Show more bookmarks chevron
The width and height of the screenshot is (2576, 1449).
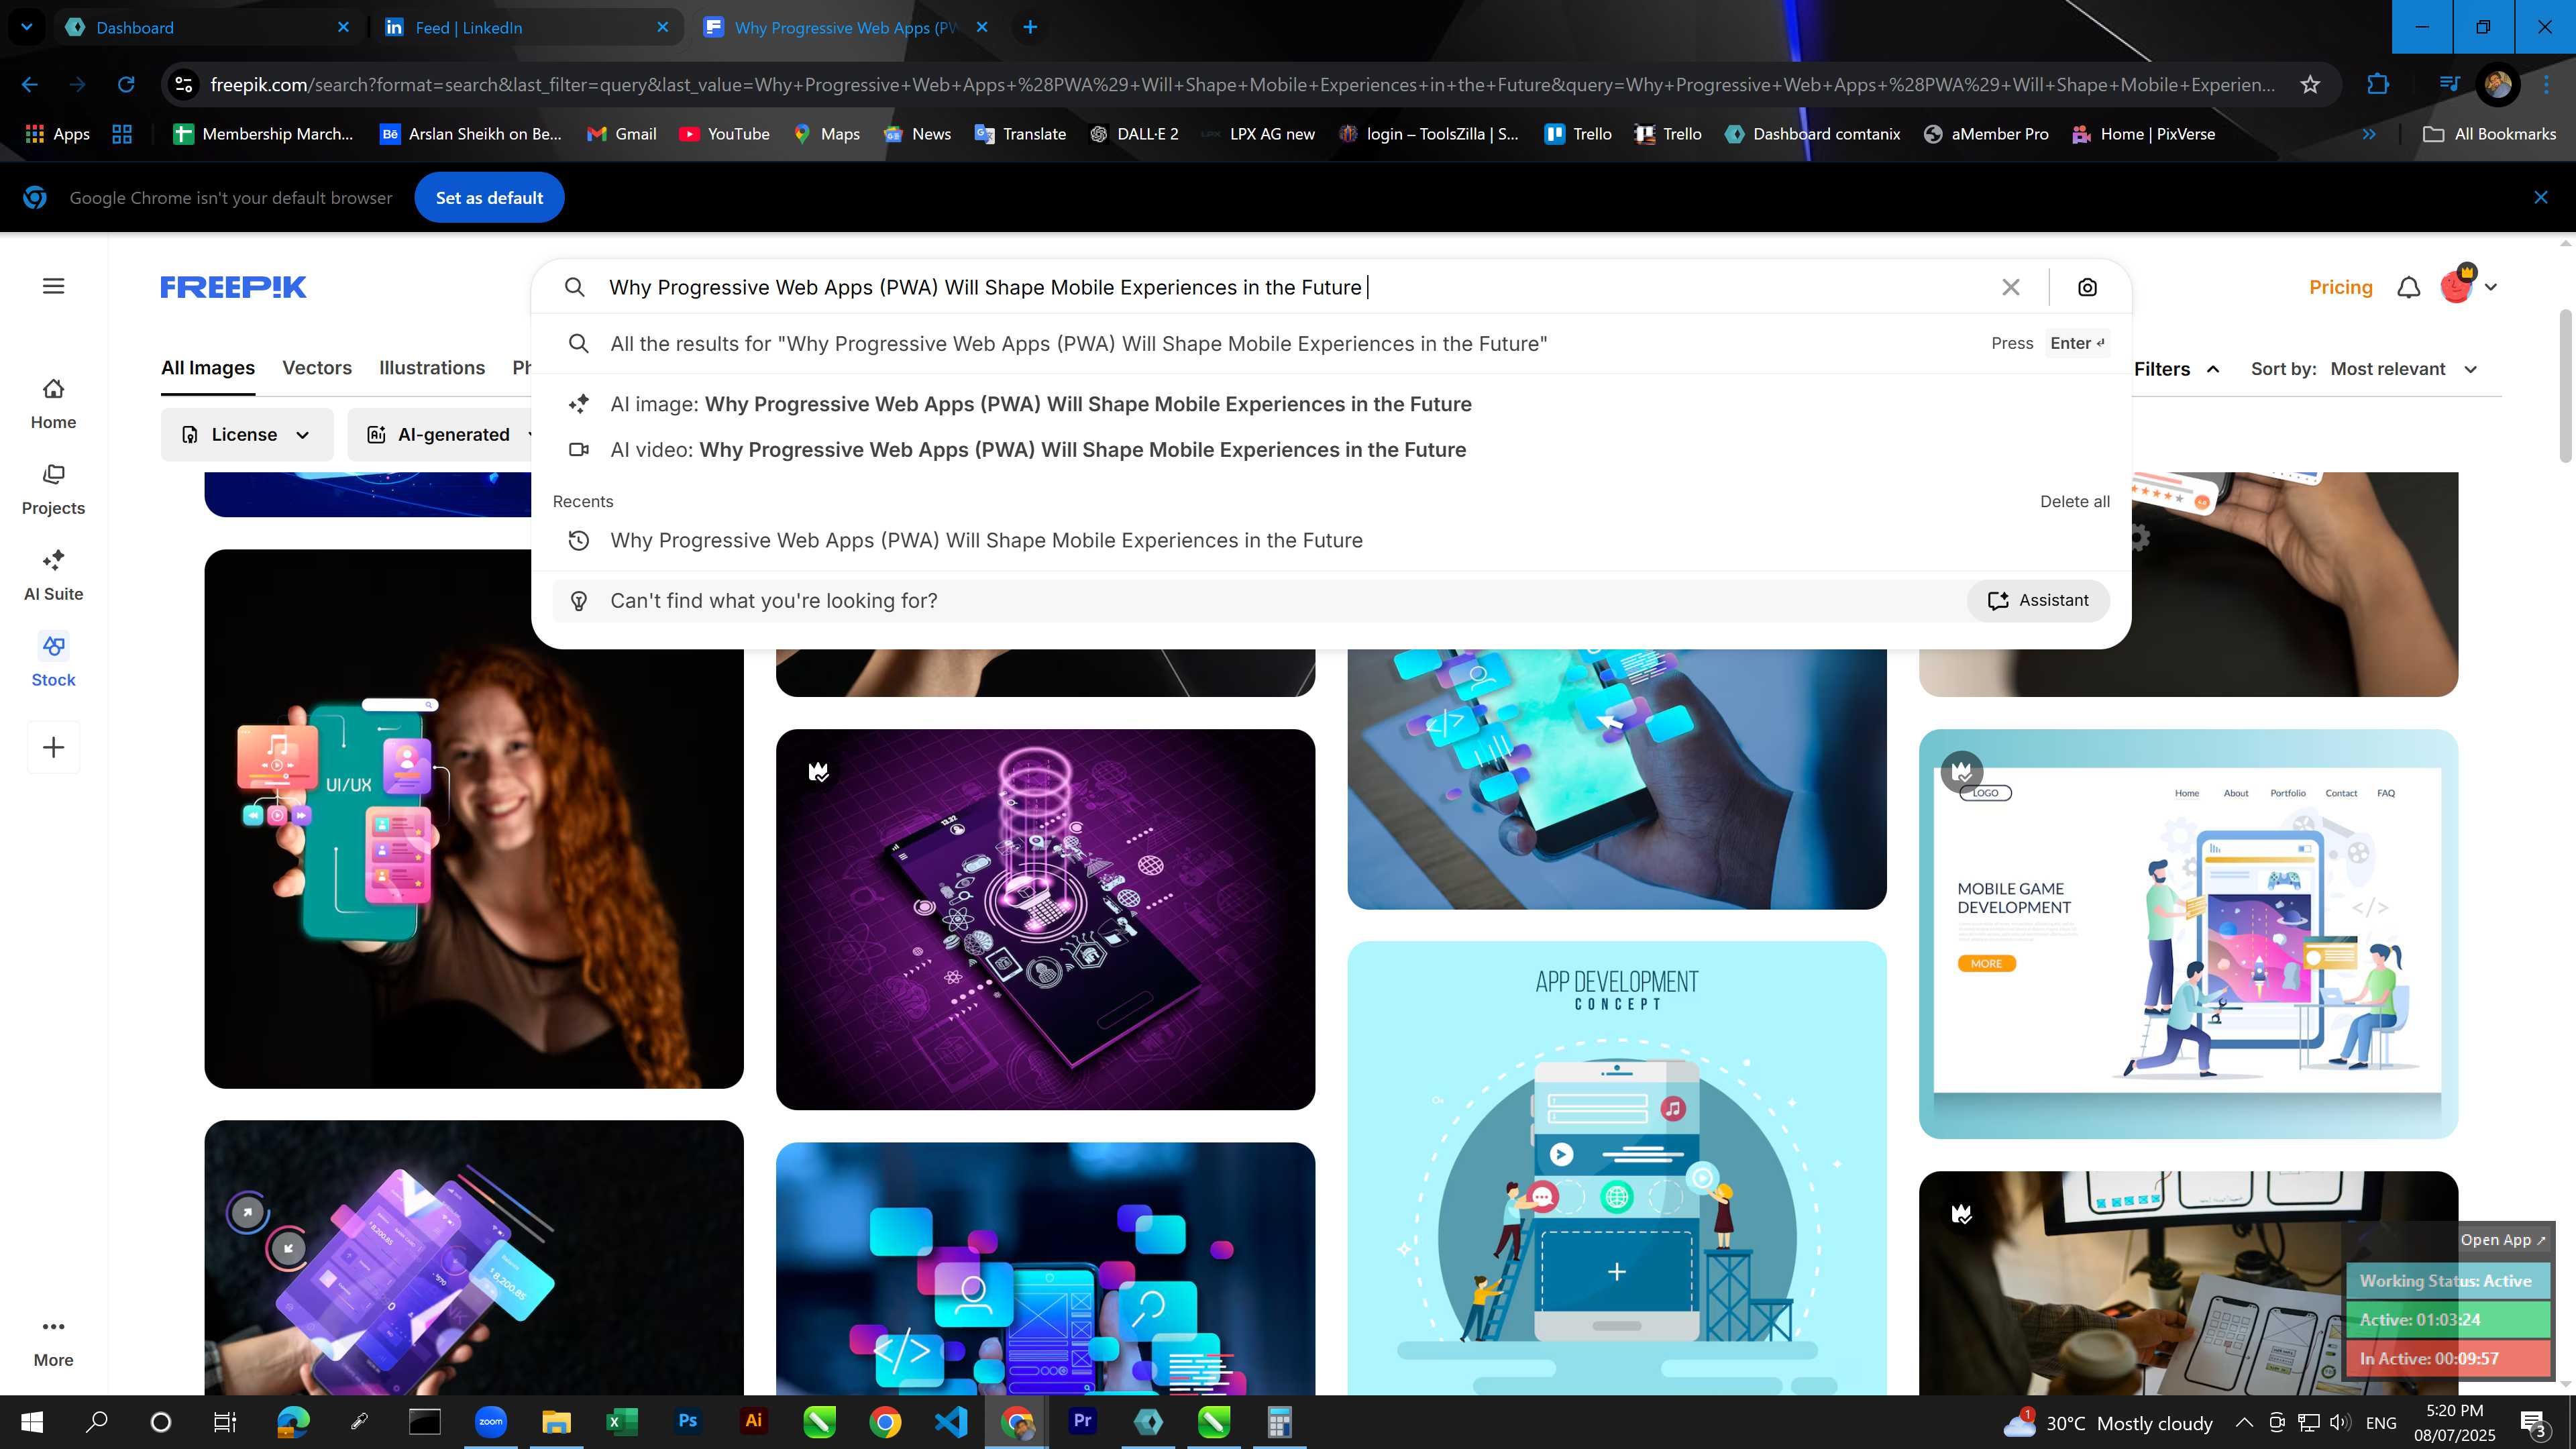2368,134
